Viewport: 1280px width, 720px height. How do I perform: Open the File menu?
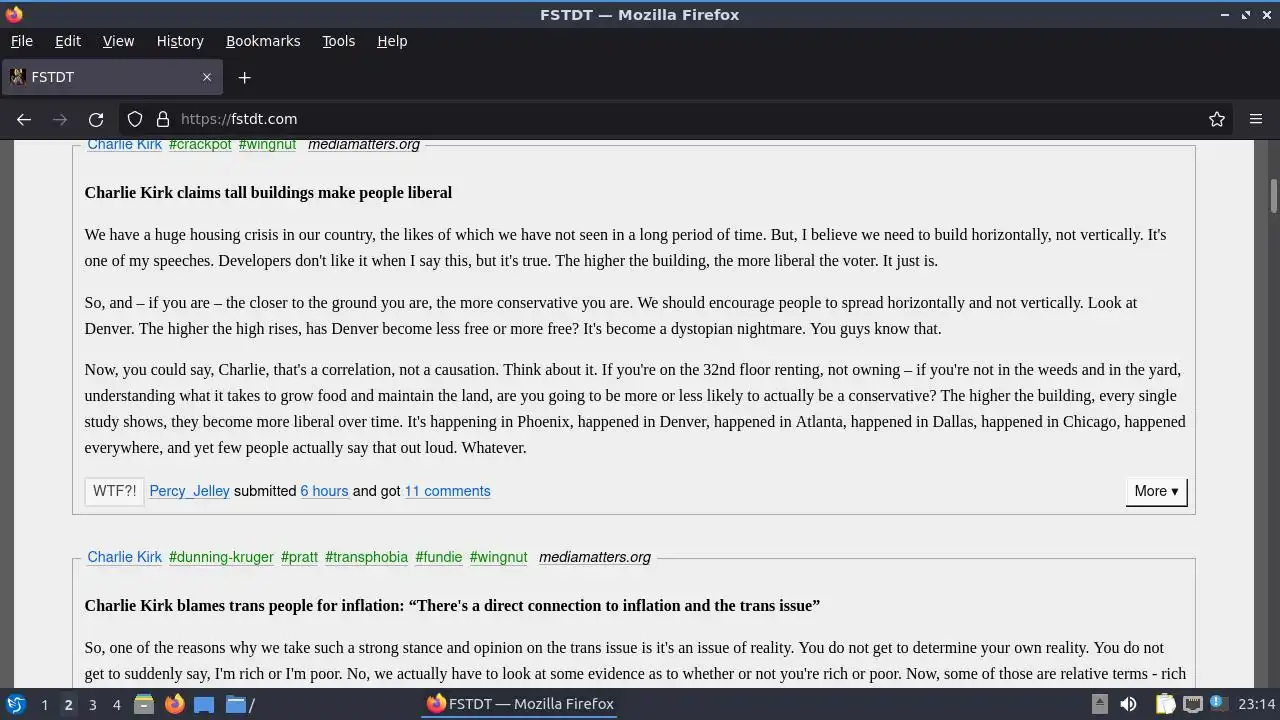pyautogui.click(x=21, y=41)
